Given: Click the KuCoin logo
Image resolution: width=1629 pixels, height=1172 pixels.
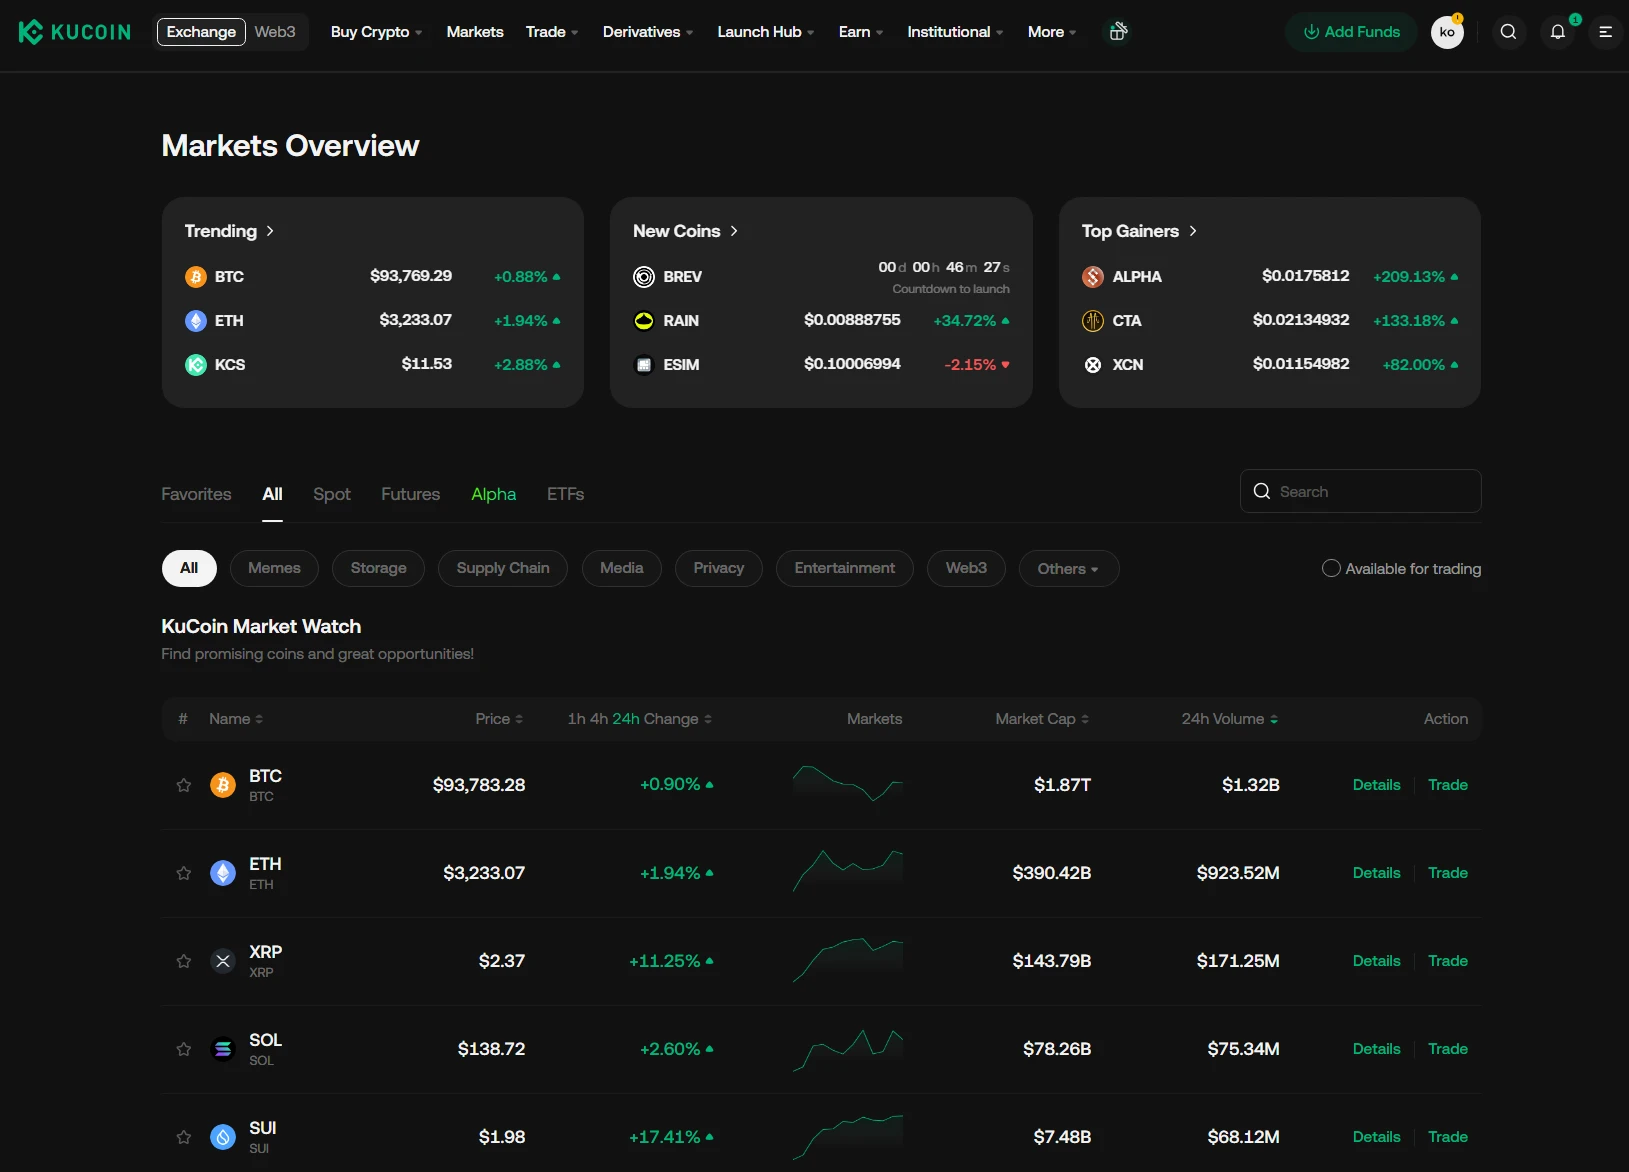Looking at the screenshot, I should 75,32.
